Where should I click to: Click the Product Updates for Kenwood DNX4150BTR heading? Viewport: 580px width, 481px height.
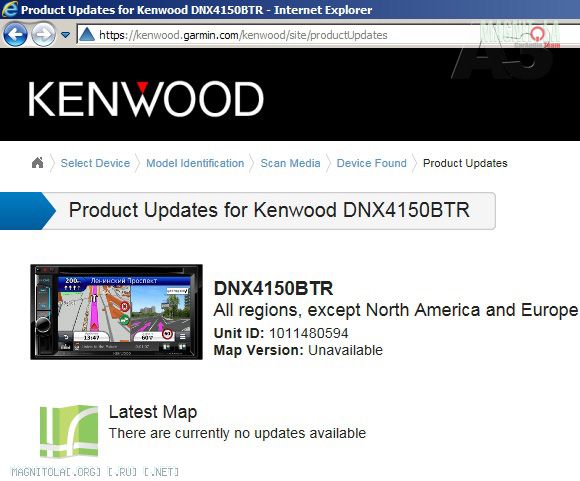point(269,210)
